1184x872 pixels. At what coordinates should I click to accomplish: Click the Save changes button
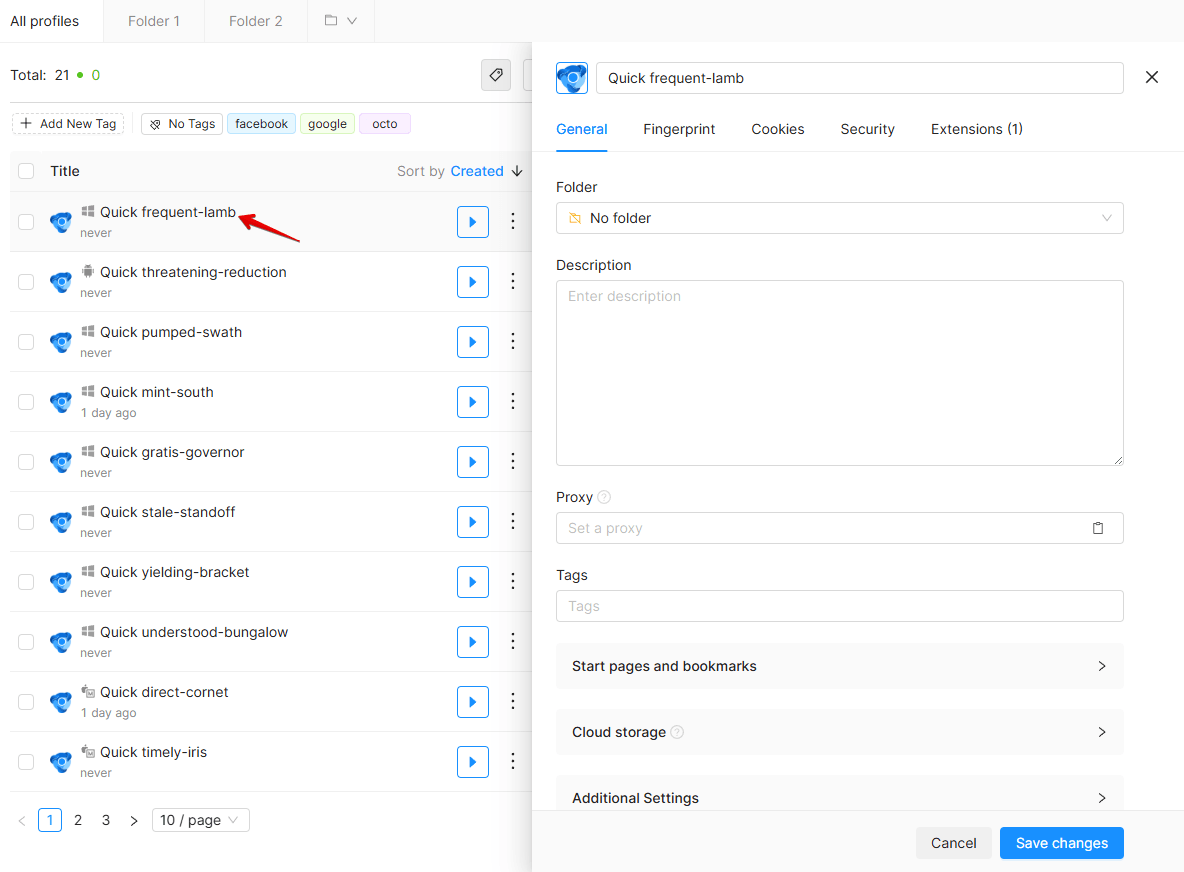coord(1062,843)
